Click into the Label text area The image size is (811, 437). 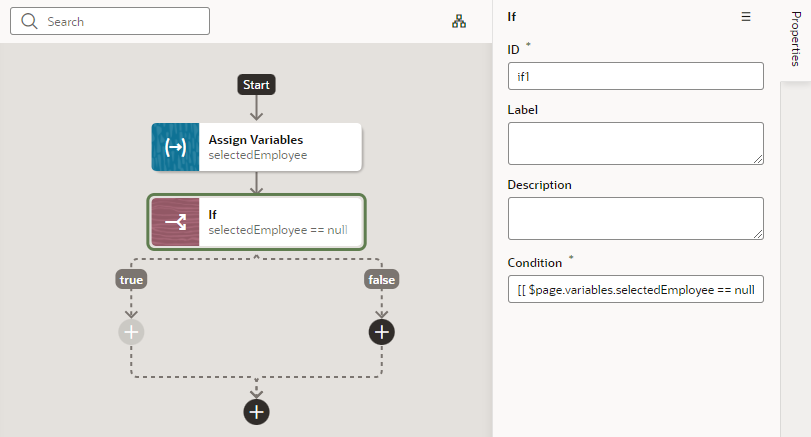click(x=635, y=143)
